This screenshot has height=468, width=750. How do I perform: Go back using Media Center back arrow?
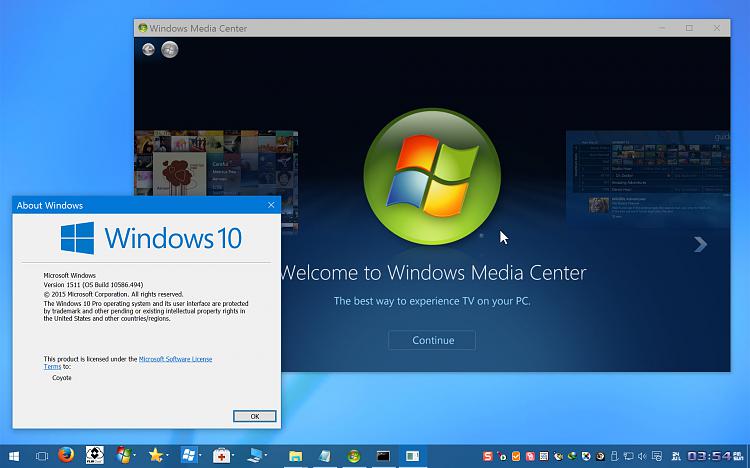[x=148, y=49]
